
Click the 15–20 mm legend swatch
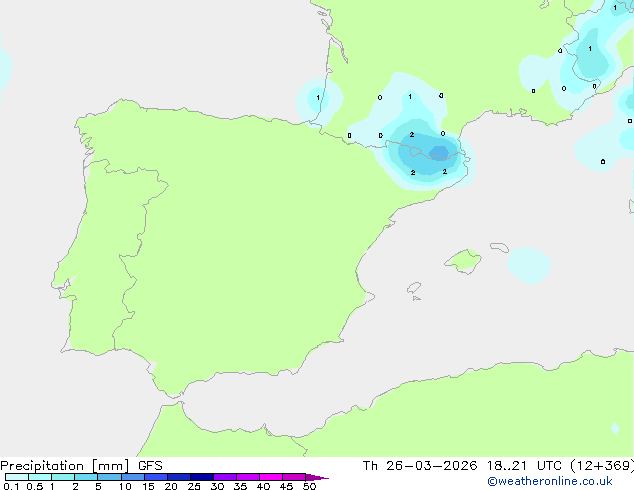click(156, 477)
